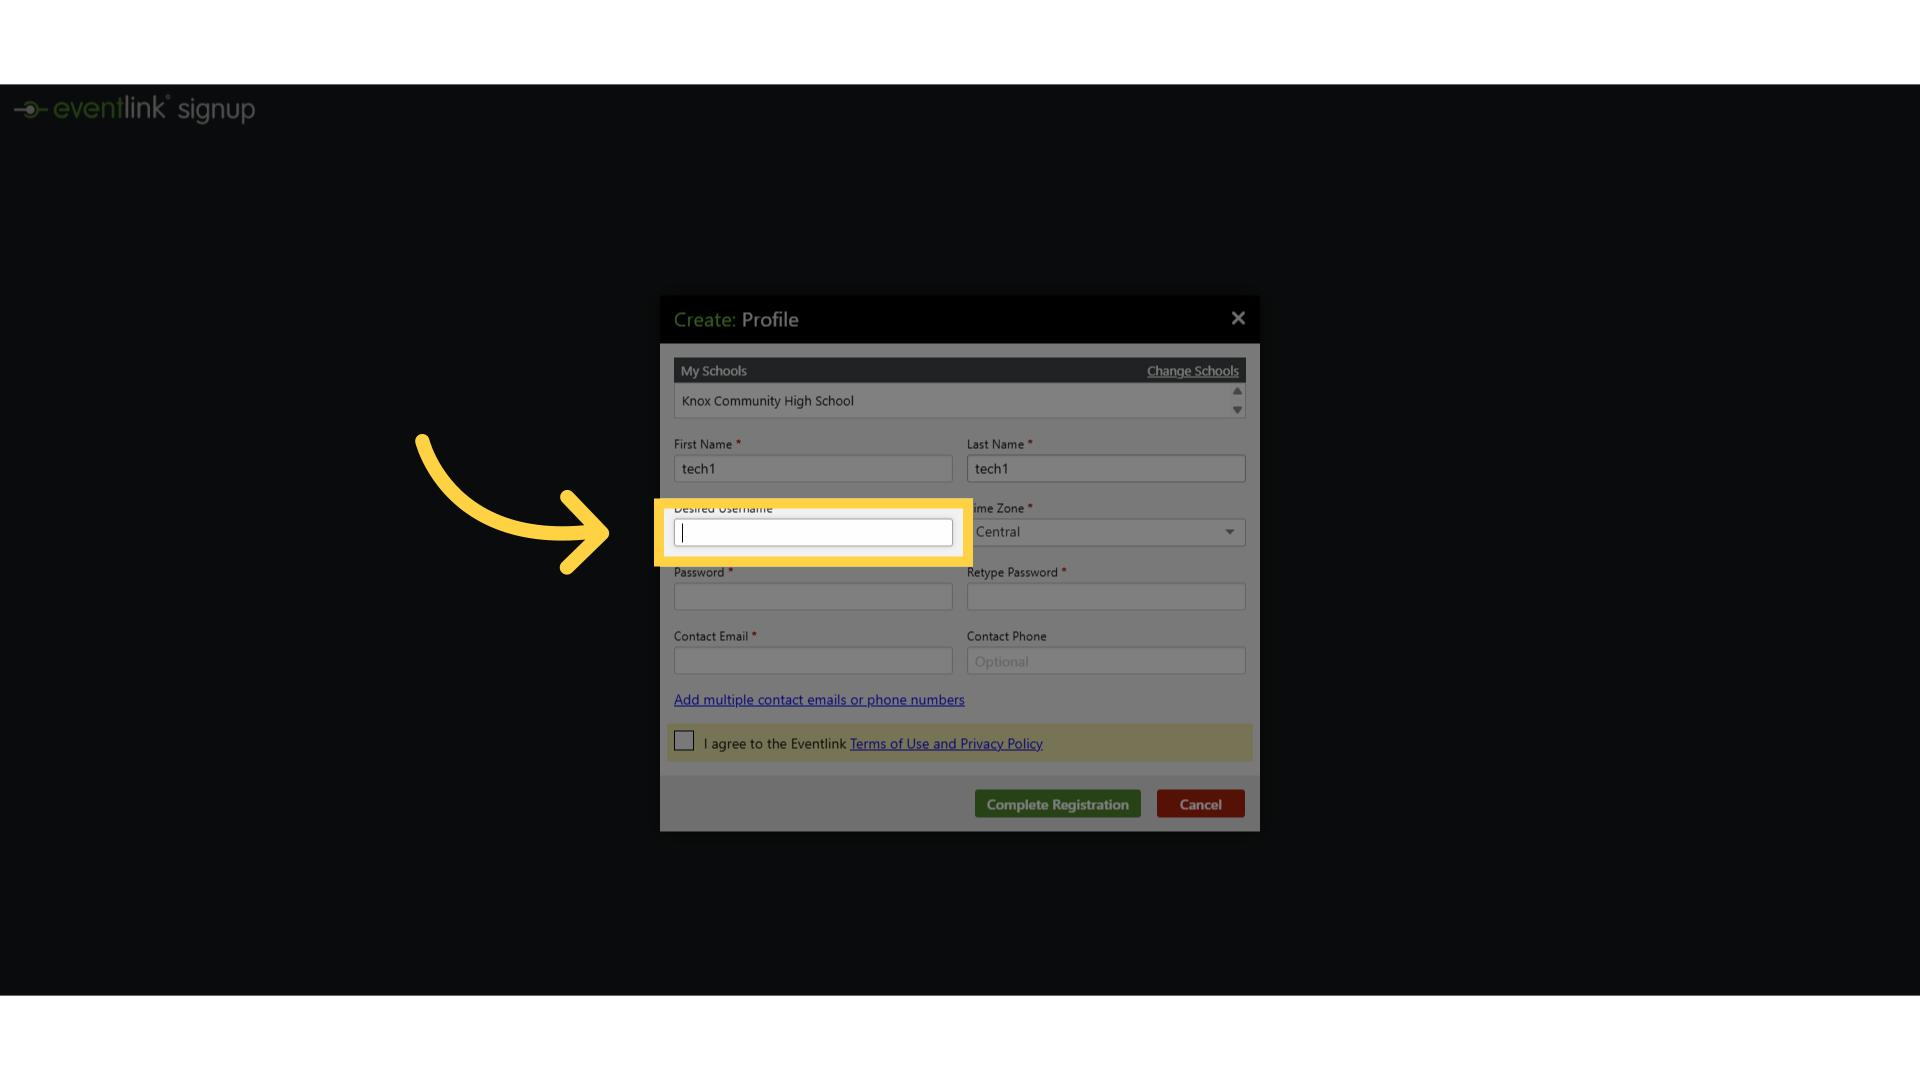Close the Create Profile dialog
Image resolution: width=1920 pixels, height=1080 pixels.
(x=1238, y=318)
